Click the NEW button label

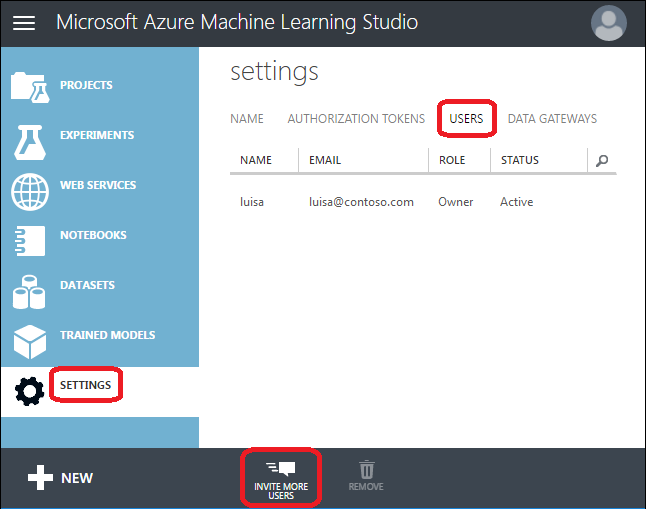coord(77,478)
